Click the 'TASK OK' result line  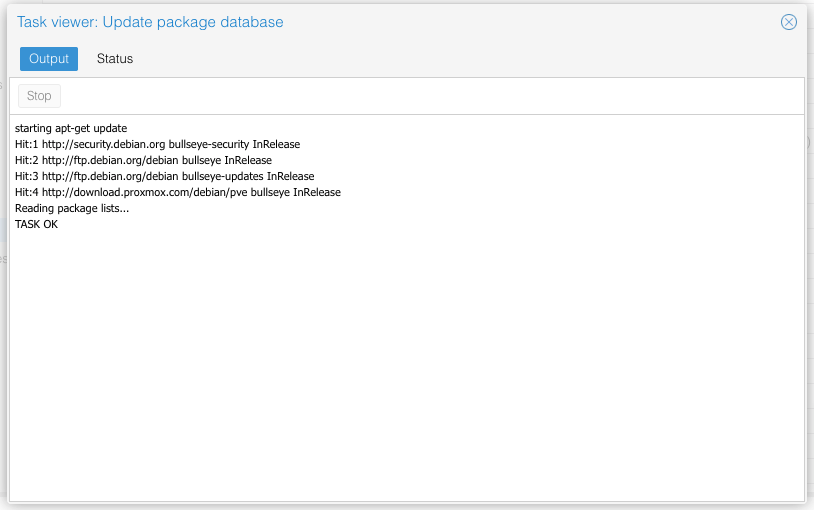(37, 224)
